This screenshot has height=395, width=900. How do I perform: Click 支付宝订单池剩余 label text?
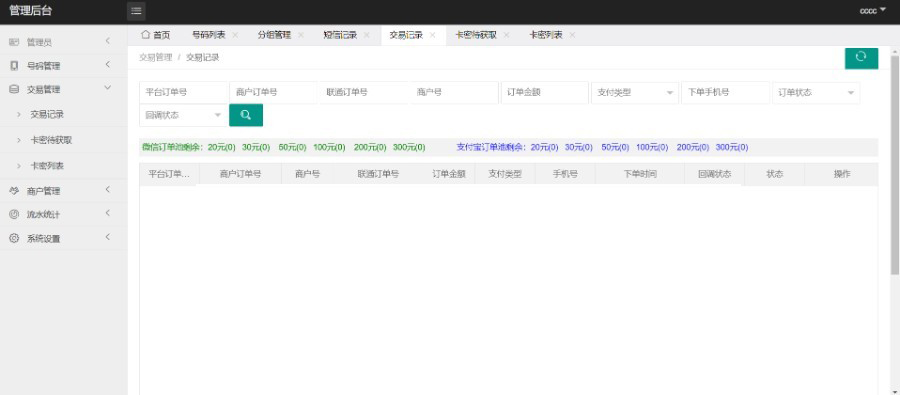click(x=491, y=147)
